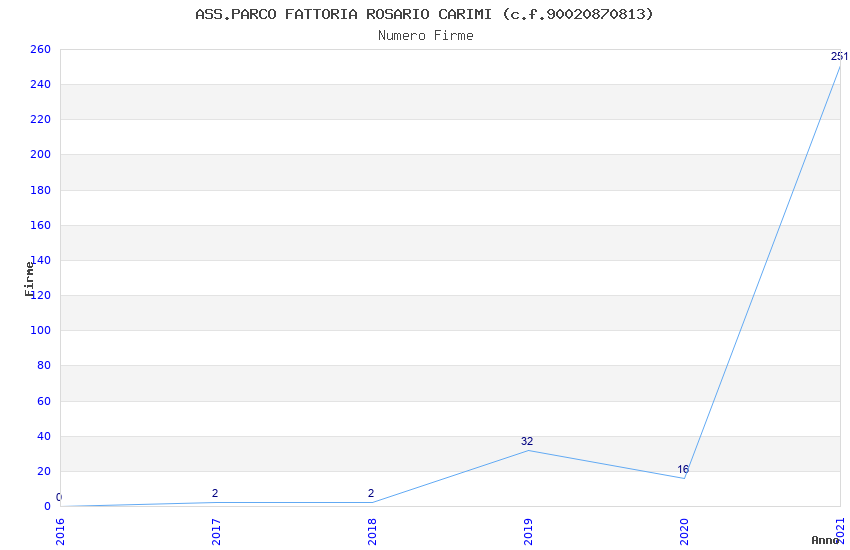This screenshot has height=550, width=850.
Task: Click x-axis year label 2017
Action: 216,532
